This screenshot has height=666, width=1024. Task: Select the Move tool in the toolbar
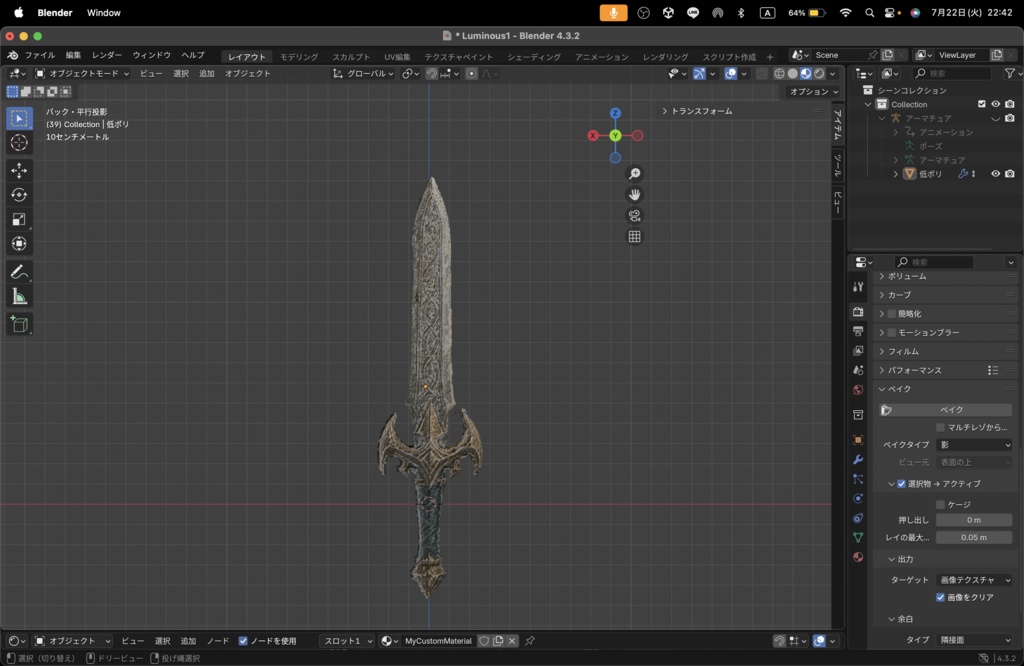click(x=20, y=170)
